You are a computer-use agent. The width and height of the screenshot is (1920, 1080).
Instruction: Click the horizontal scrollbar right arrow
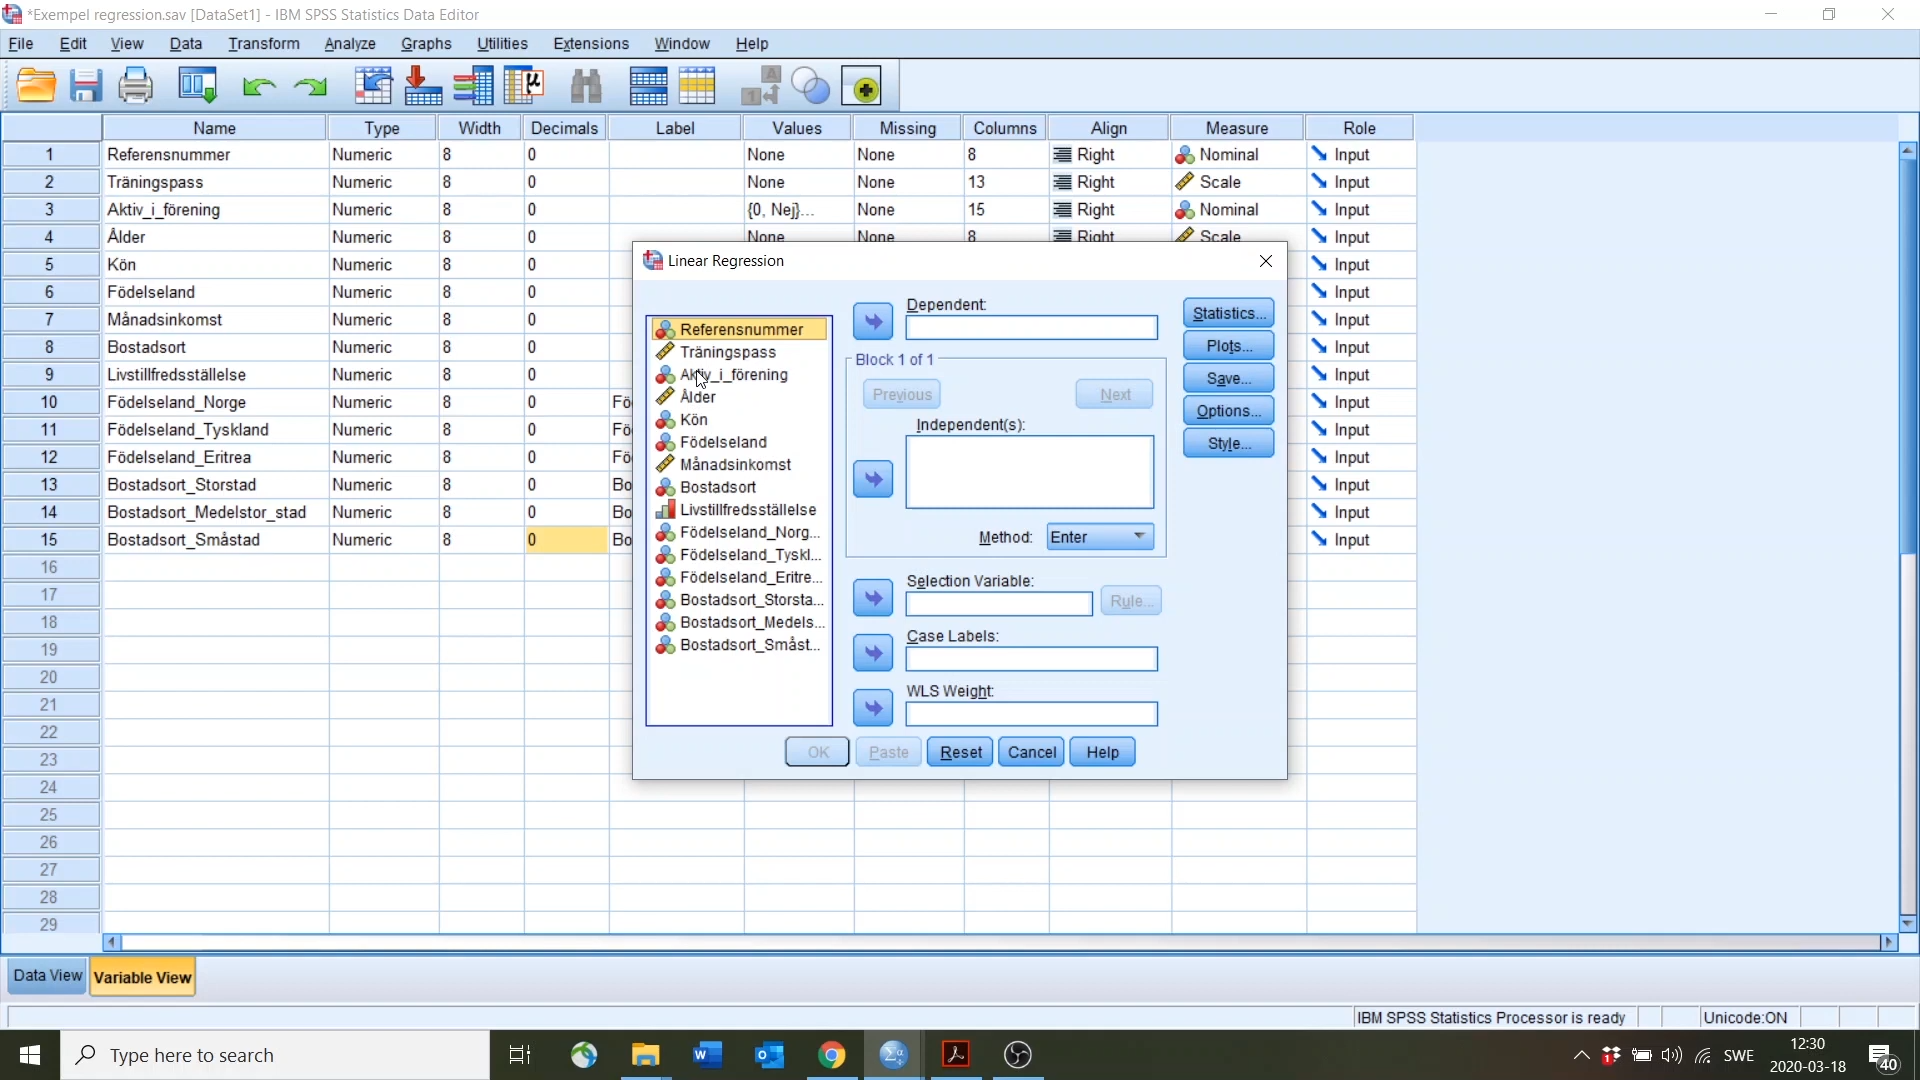(1889, 942)
